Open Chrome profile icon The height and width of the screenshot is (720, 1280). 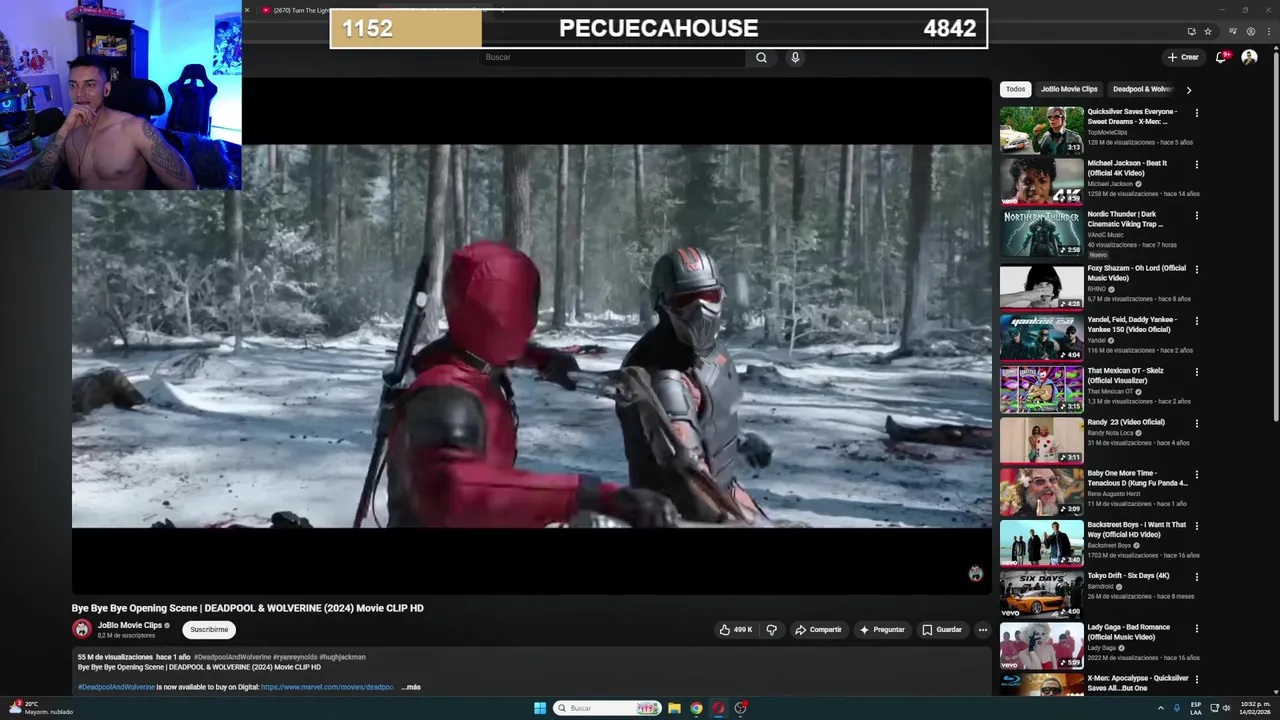1250,31
